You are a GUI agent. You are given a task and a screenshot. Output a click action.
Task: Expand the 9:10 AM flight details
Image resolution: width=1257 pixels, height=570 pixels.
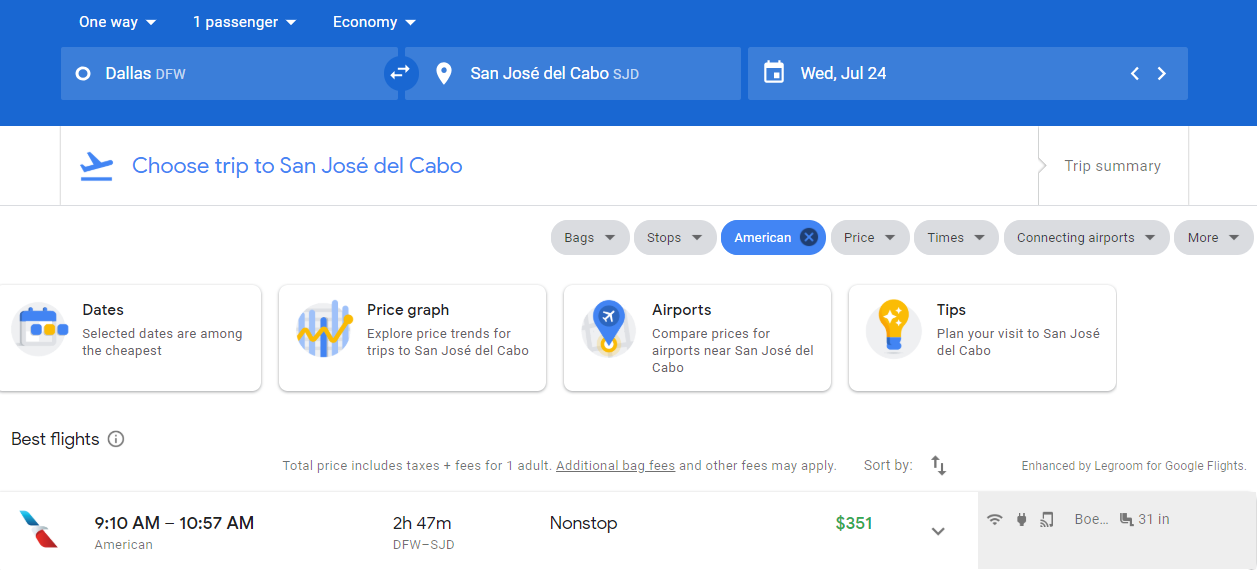click(938, 531)
